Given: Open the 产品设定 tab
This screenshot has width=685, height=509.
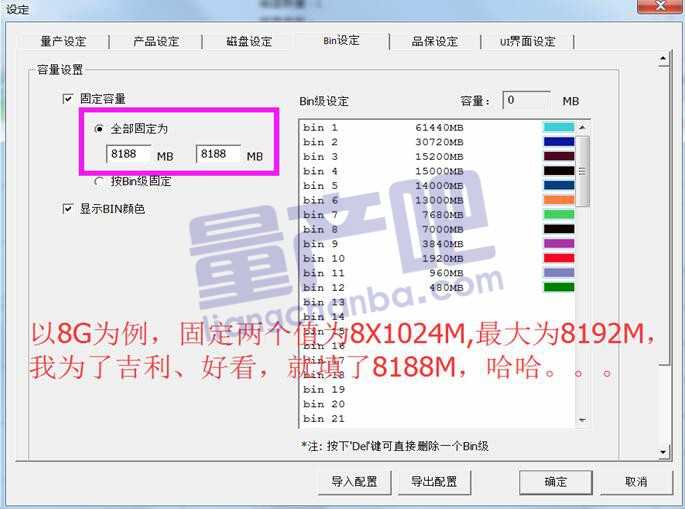Looking at the screenshot, I should pyautogui.click(x=156, y=42).
